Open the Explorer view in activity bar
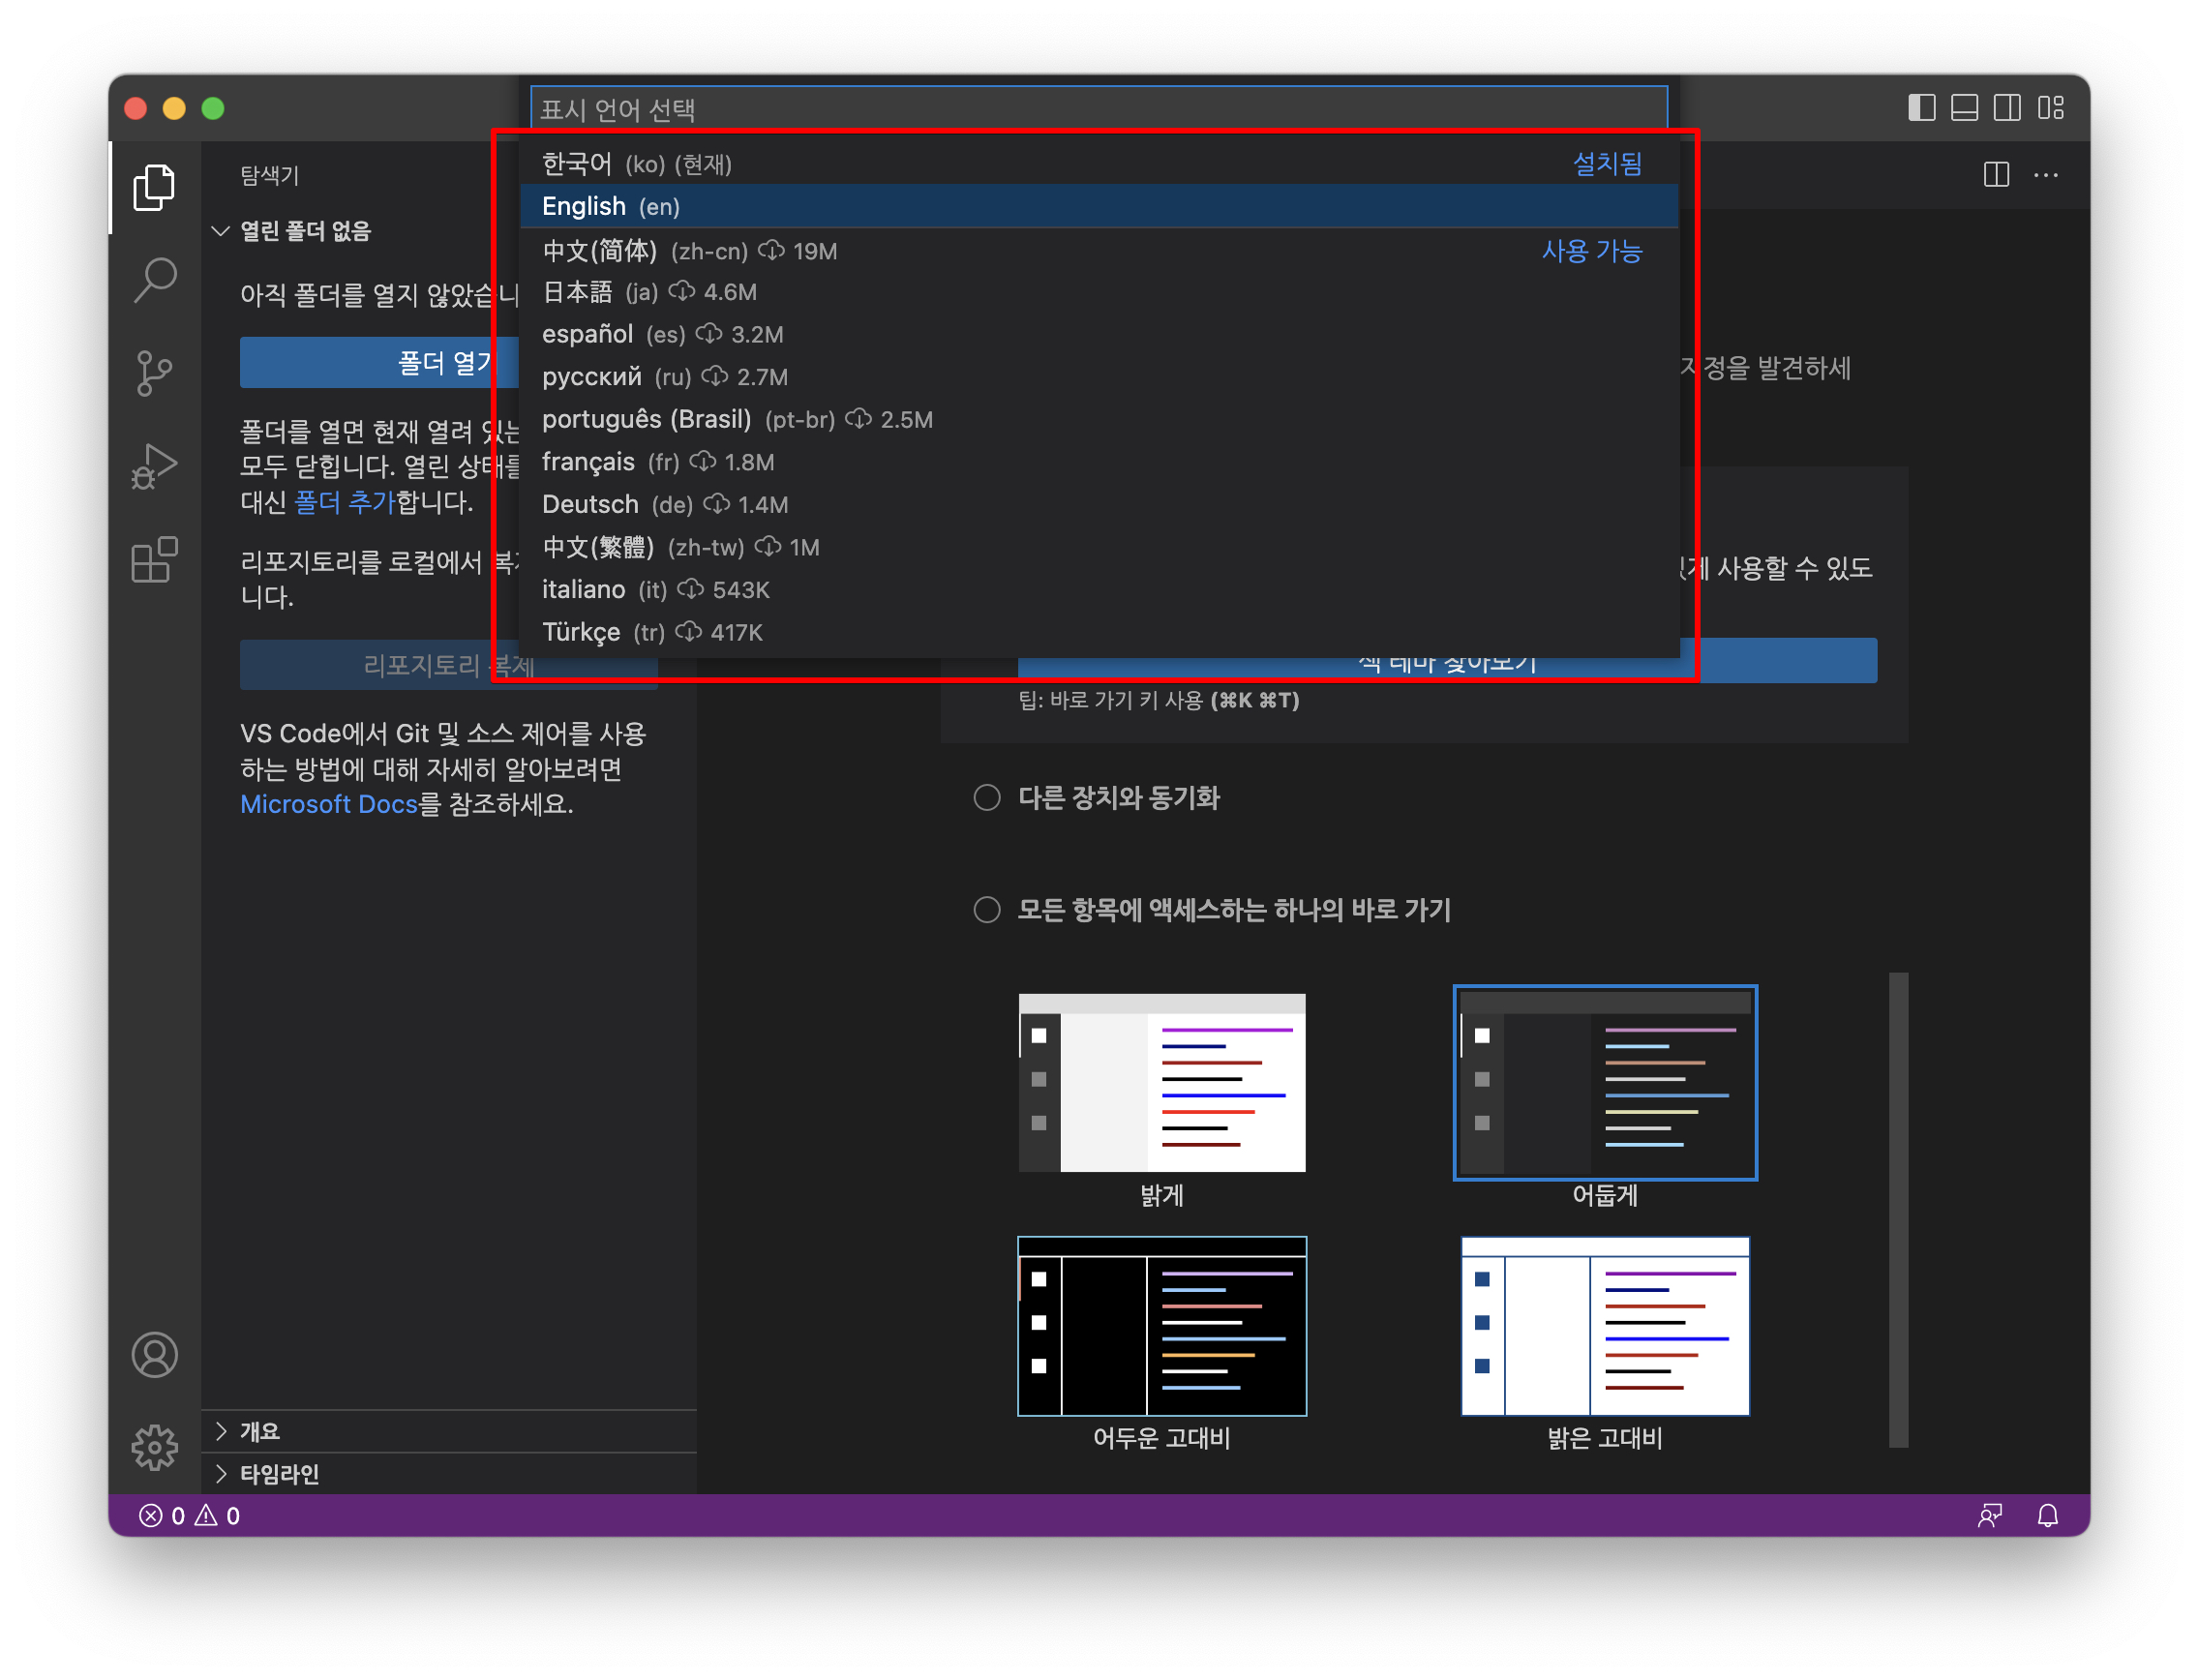 pos(153,187)
